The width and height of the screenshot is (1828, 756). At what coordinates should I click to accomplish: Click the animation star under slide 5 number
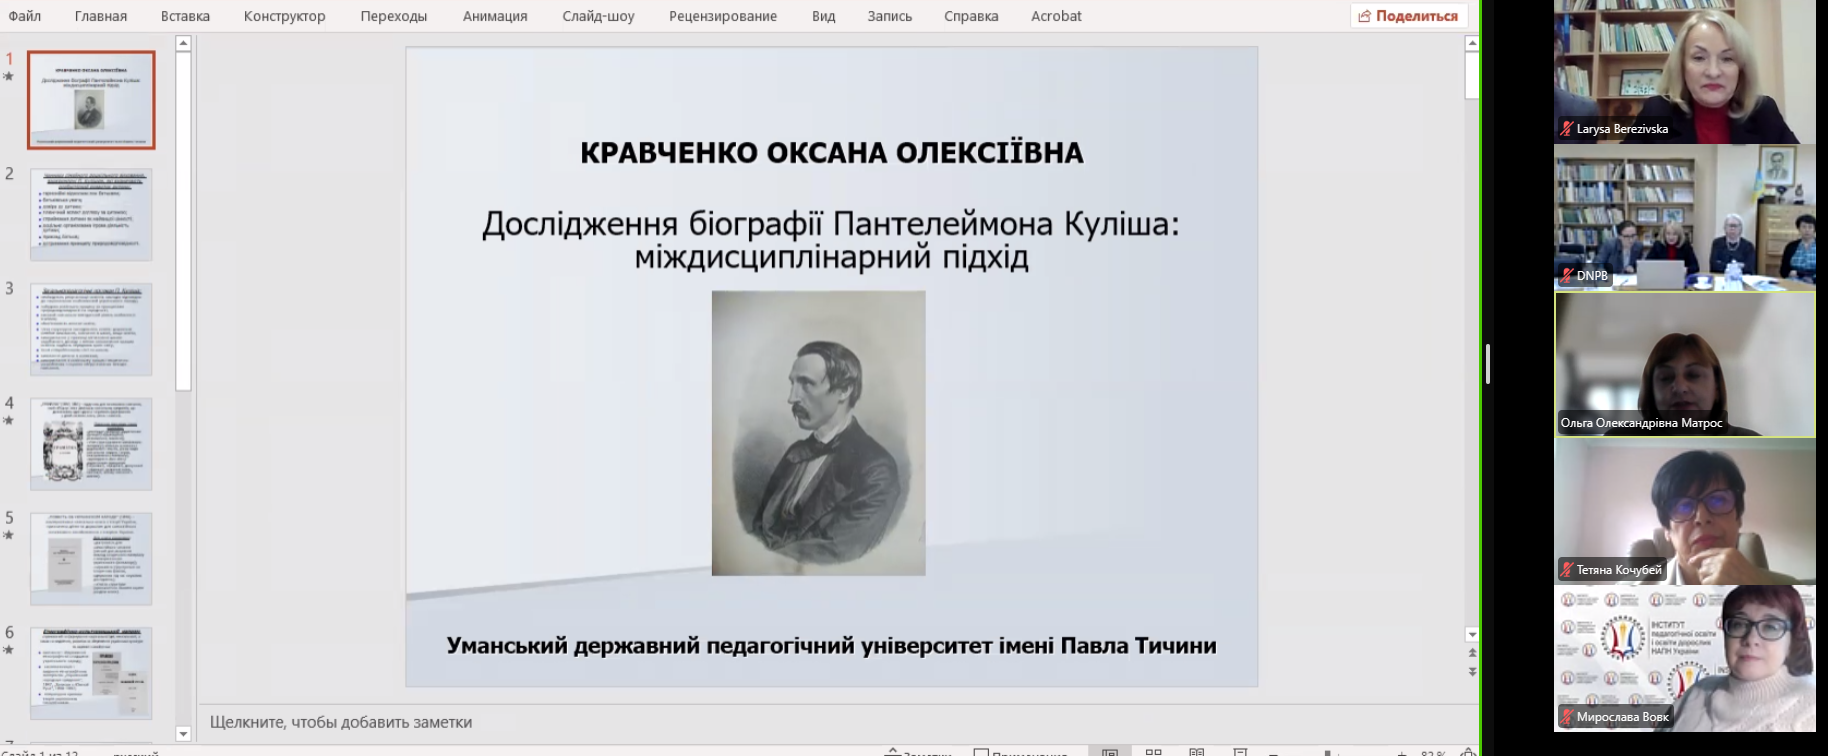coord(9,535)
